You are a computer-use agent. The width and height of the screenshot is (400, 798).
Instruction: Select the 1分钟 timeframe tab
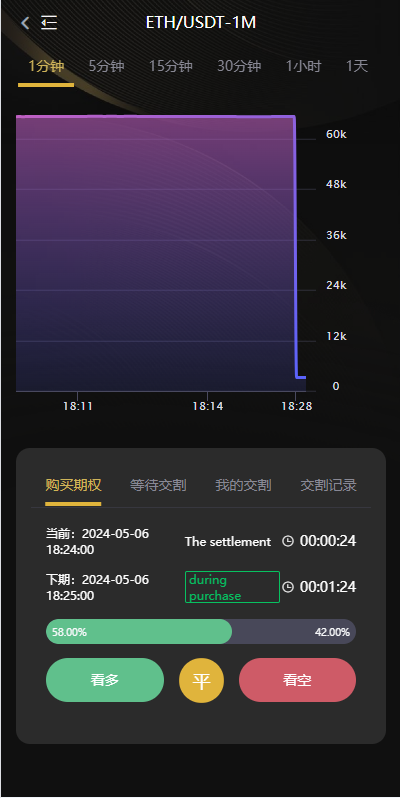[x=46, y=66]
